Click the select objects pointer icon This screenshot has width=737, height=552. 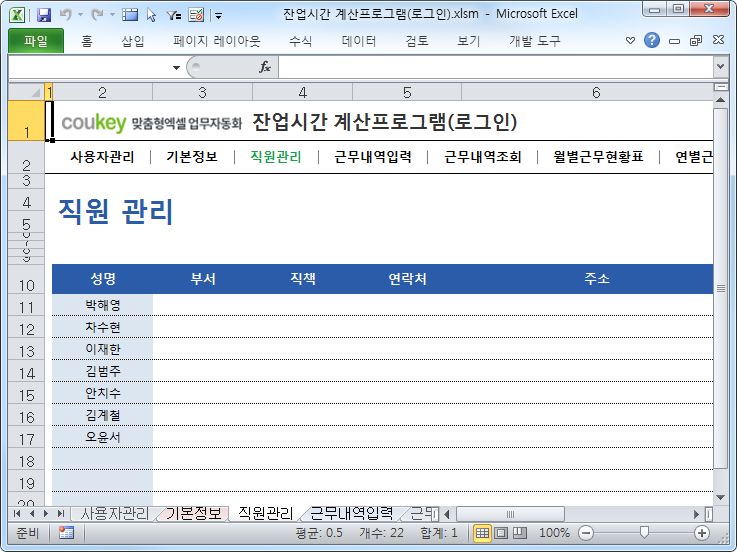pos(151,15)
